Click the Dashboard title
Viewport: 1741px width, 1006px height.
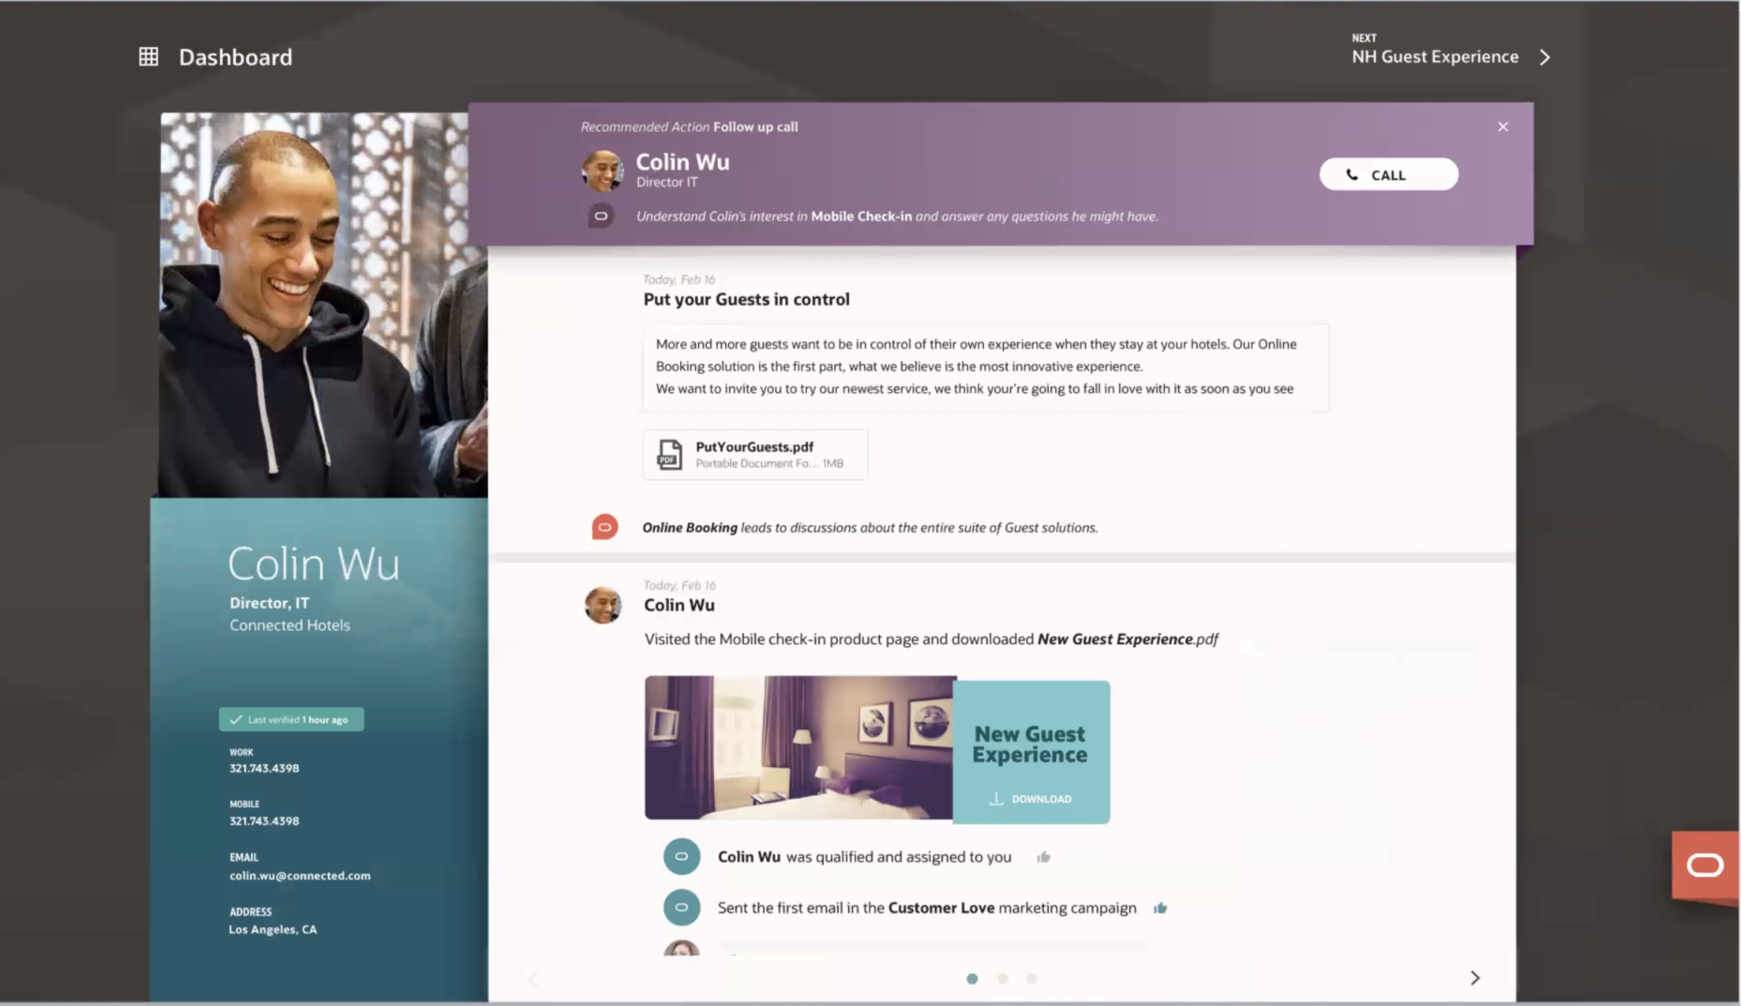pyautogui.click(x=235, y=57)
